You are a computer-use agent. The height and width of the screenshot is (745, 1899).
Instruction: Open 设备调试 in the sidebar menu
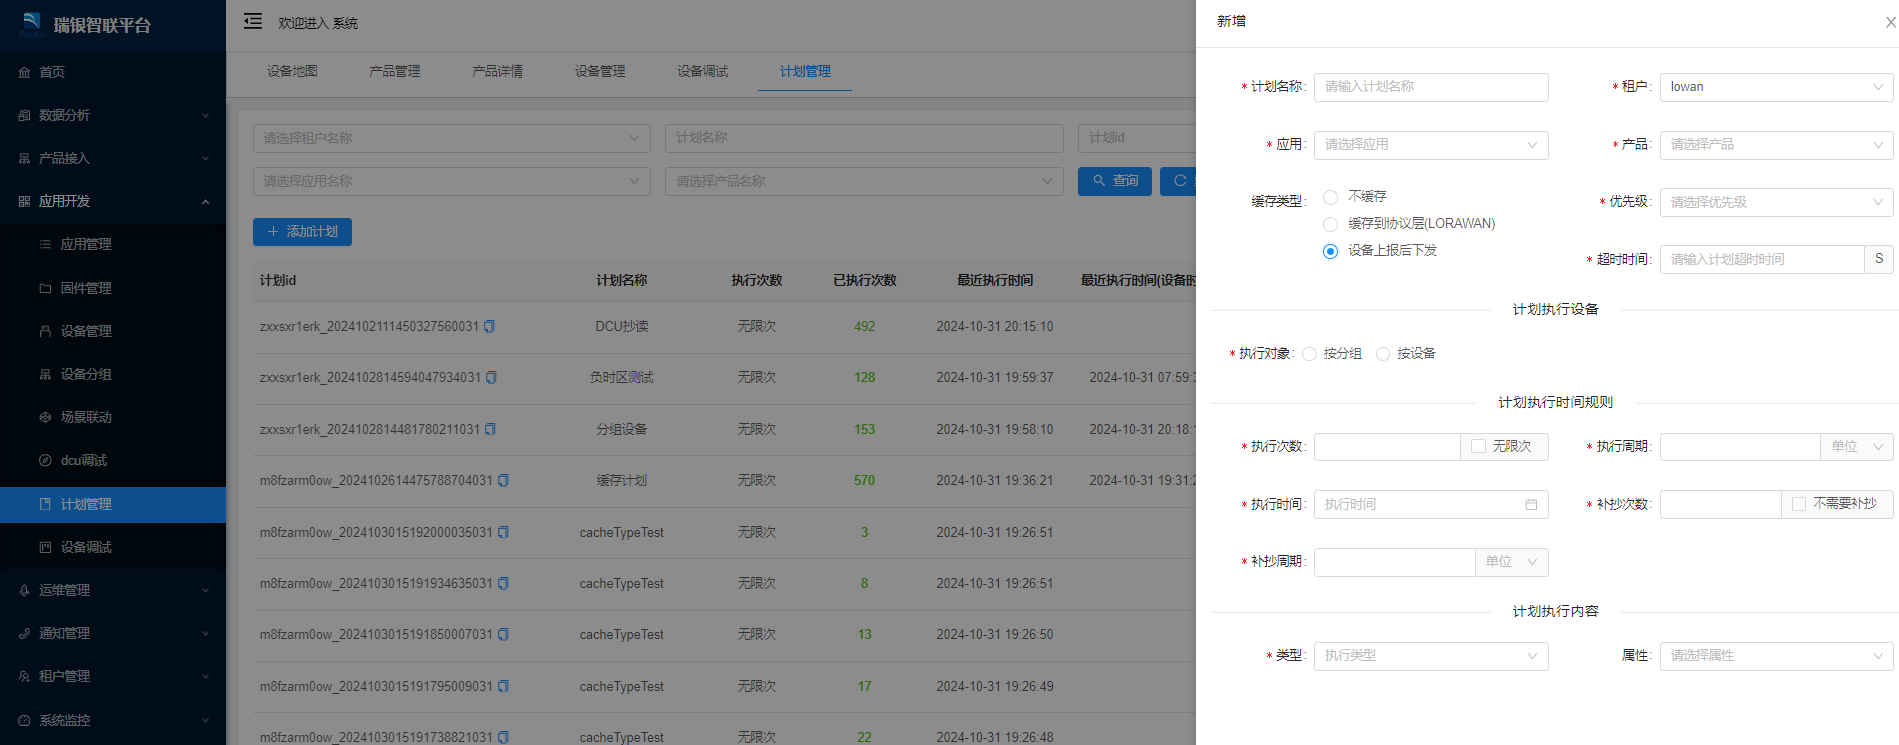point(113,547)
